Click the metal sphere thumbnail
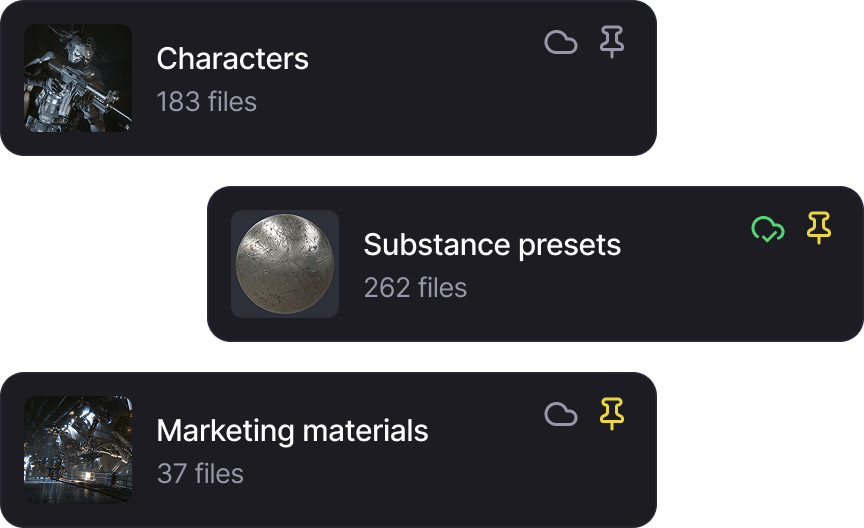 click(285, 264)
